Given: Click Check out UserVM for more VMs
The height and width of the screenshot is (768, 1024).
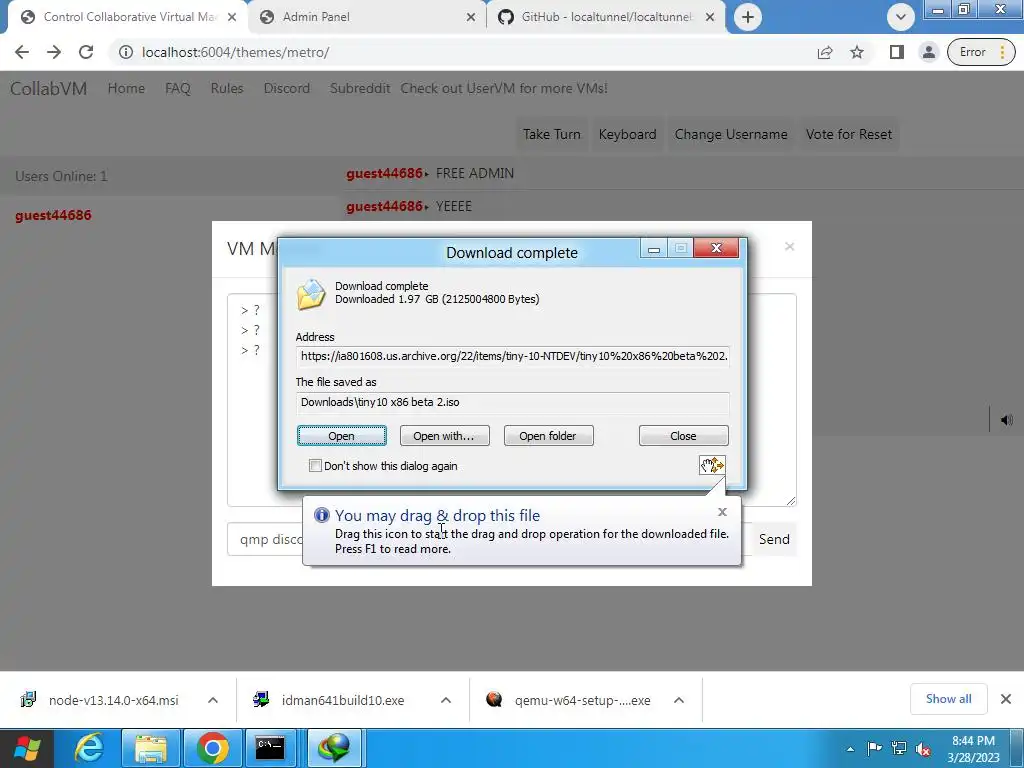Looking at the screenshot, I should pos(504,88).
